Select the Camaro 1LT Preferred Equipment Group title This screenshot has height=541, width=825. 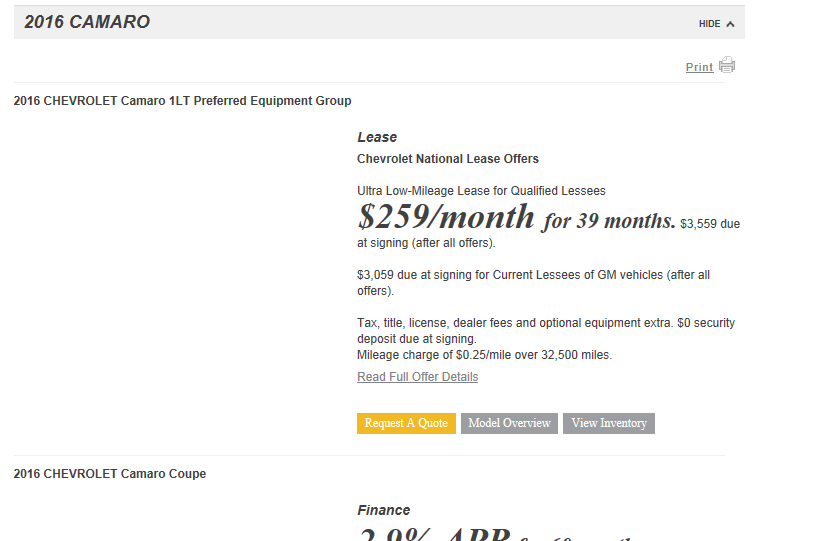(x=182, y=101)
